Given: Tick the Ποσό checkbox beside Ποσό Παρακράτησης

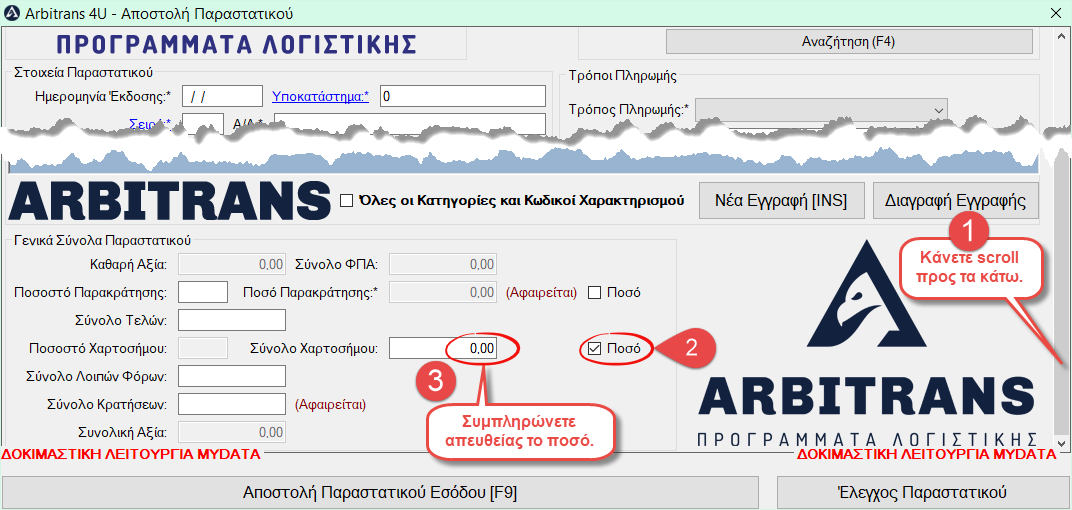Looking at the screenshot, I should (595, 292).
